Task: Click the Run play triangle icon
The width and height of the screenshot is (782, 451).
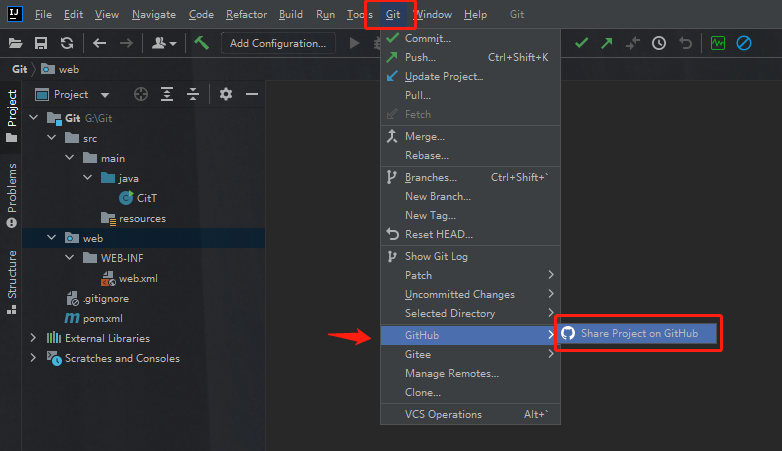Action: [354, 43]
